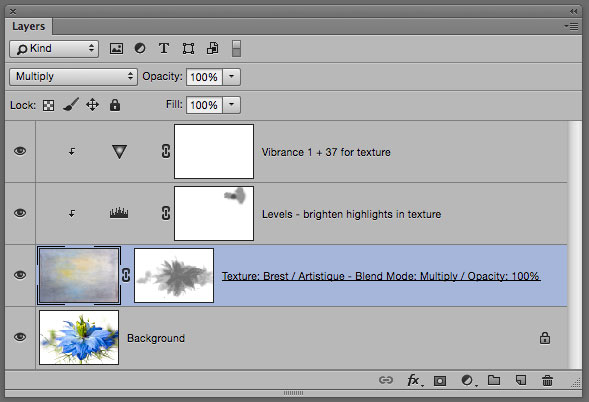Unlink the Texture layer from its mask
The image size is (589, 402).
click(x=126, y=275)
